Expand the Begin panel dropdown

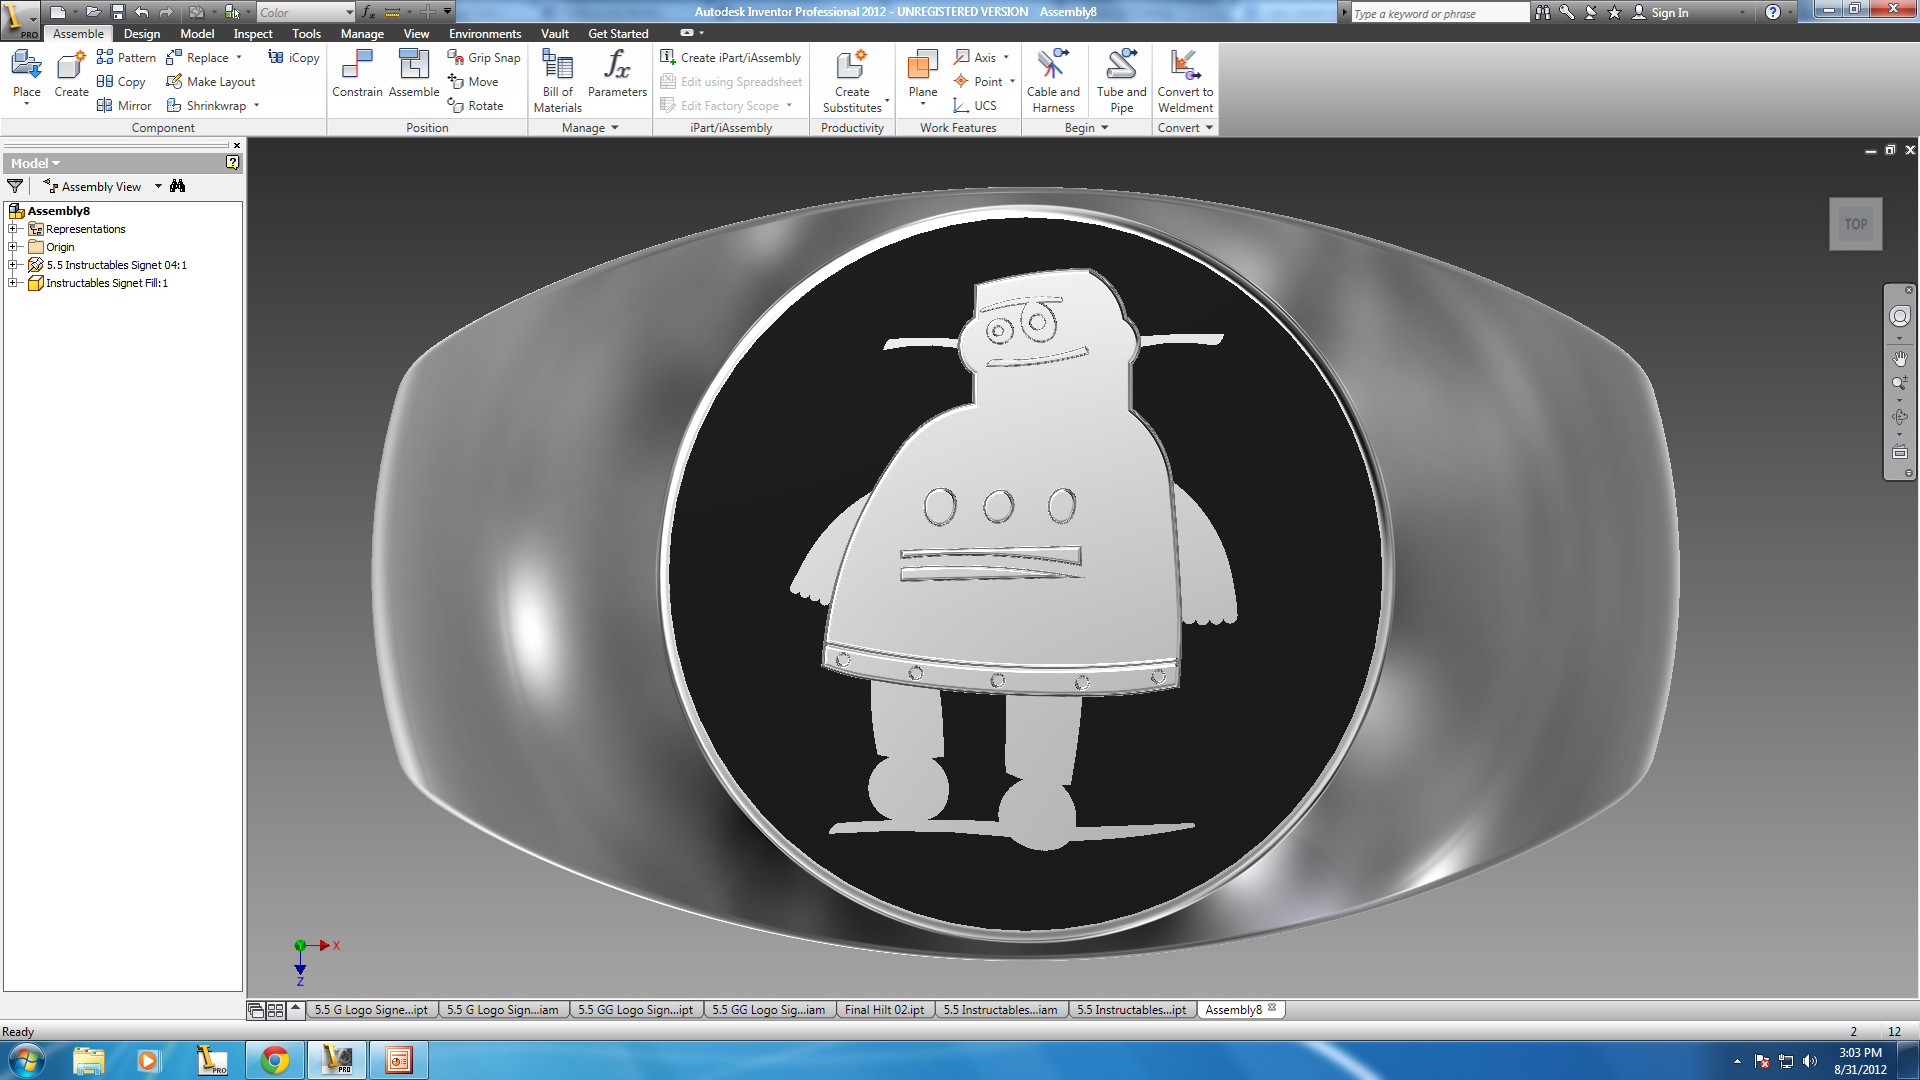tap(1104, 128)
